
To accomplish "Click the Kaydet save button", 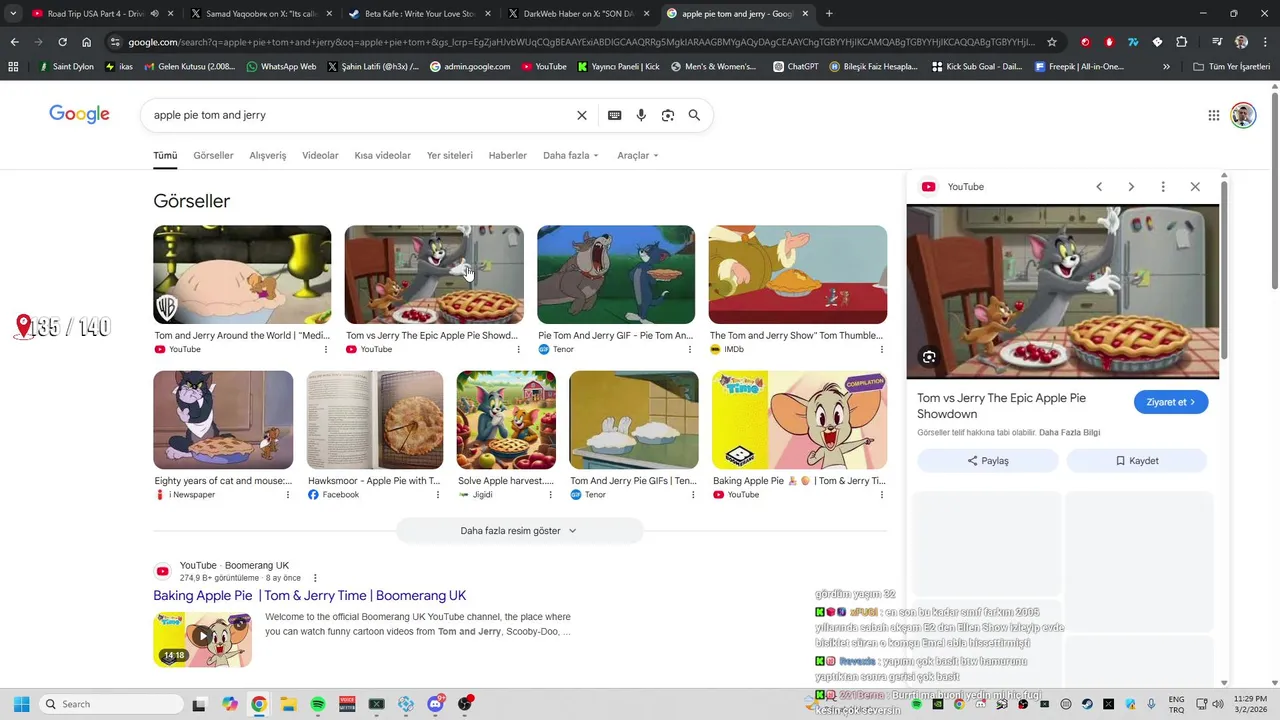I will [x=1137, y=461].
